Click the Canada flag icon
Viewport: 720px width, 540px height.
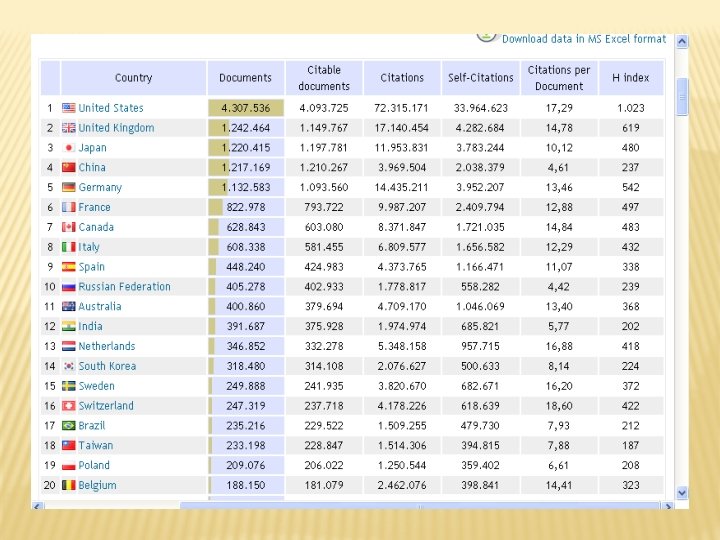coord(68,227)
